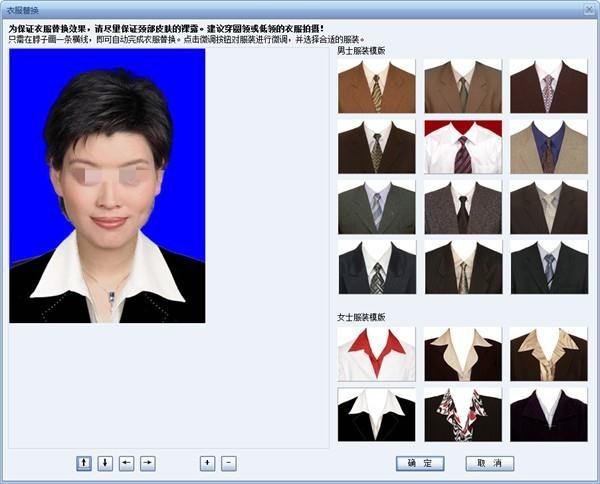Image resolution: width=600 pixels, height=484 pixels.
Task: Choose the women's black suit with white collar
Action: click(377, 415)
